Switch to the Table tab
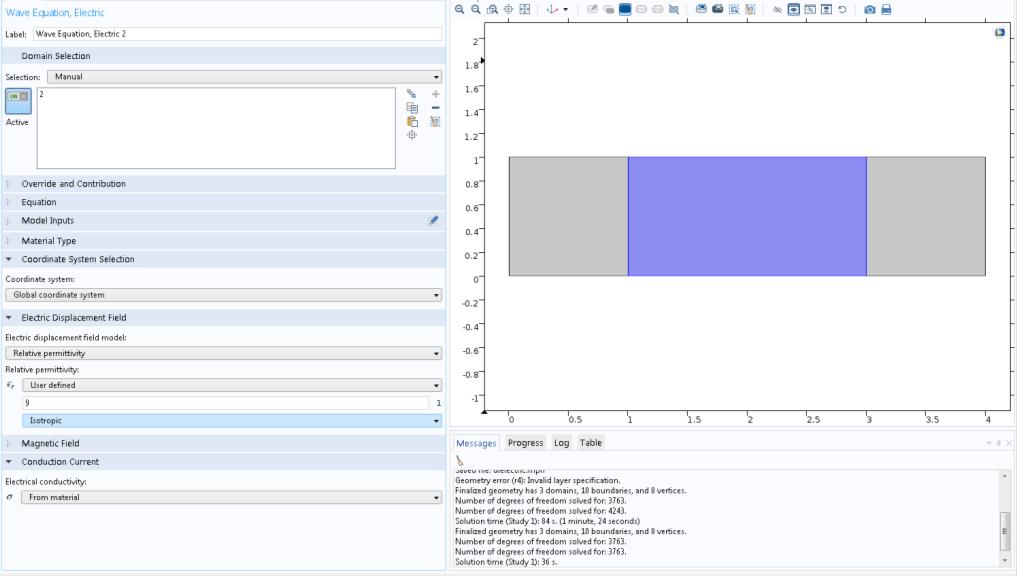 pyautogui.click(x=591, y=443)
